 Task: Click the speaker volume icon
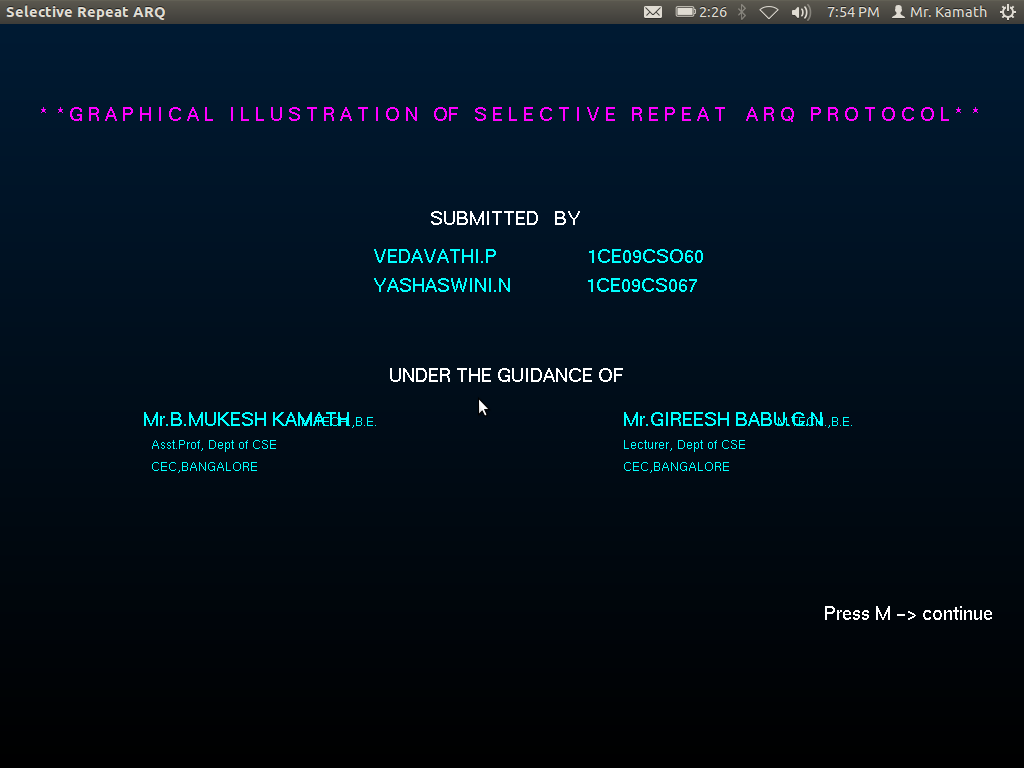pyautogui.click(x=800, y=12)
